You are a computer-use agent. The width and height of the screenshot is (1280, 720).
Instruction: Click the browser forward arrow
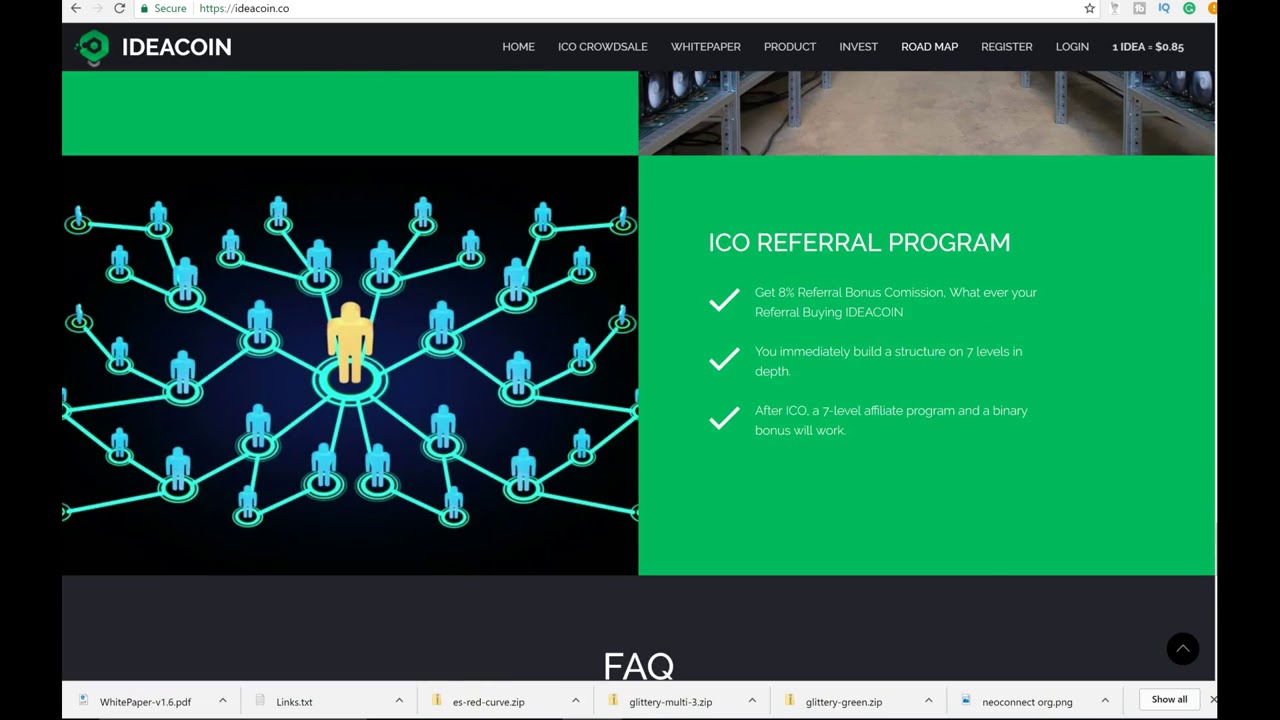point(98,8)
